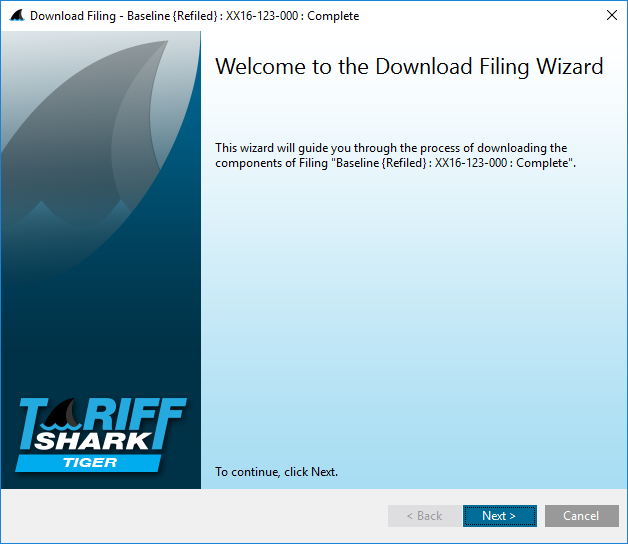Click the disabled < Back button
Viewport: 628px width, 544px height.
424,516
